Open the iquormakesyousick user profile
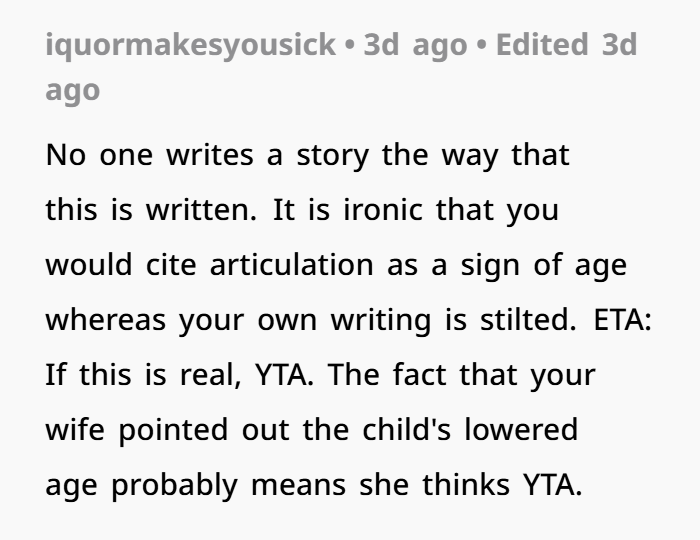Screen dimensions: 700x540 (190, 46)
